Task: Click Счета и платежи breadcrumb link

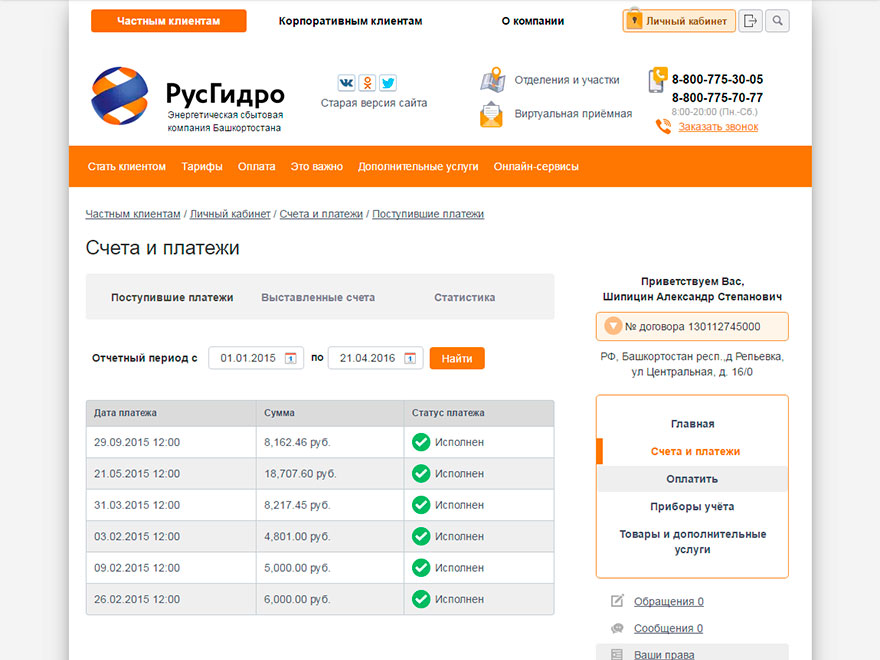Action: (x=321, y=214)
